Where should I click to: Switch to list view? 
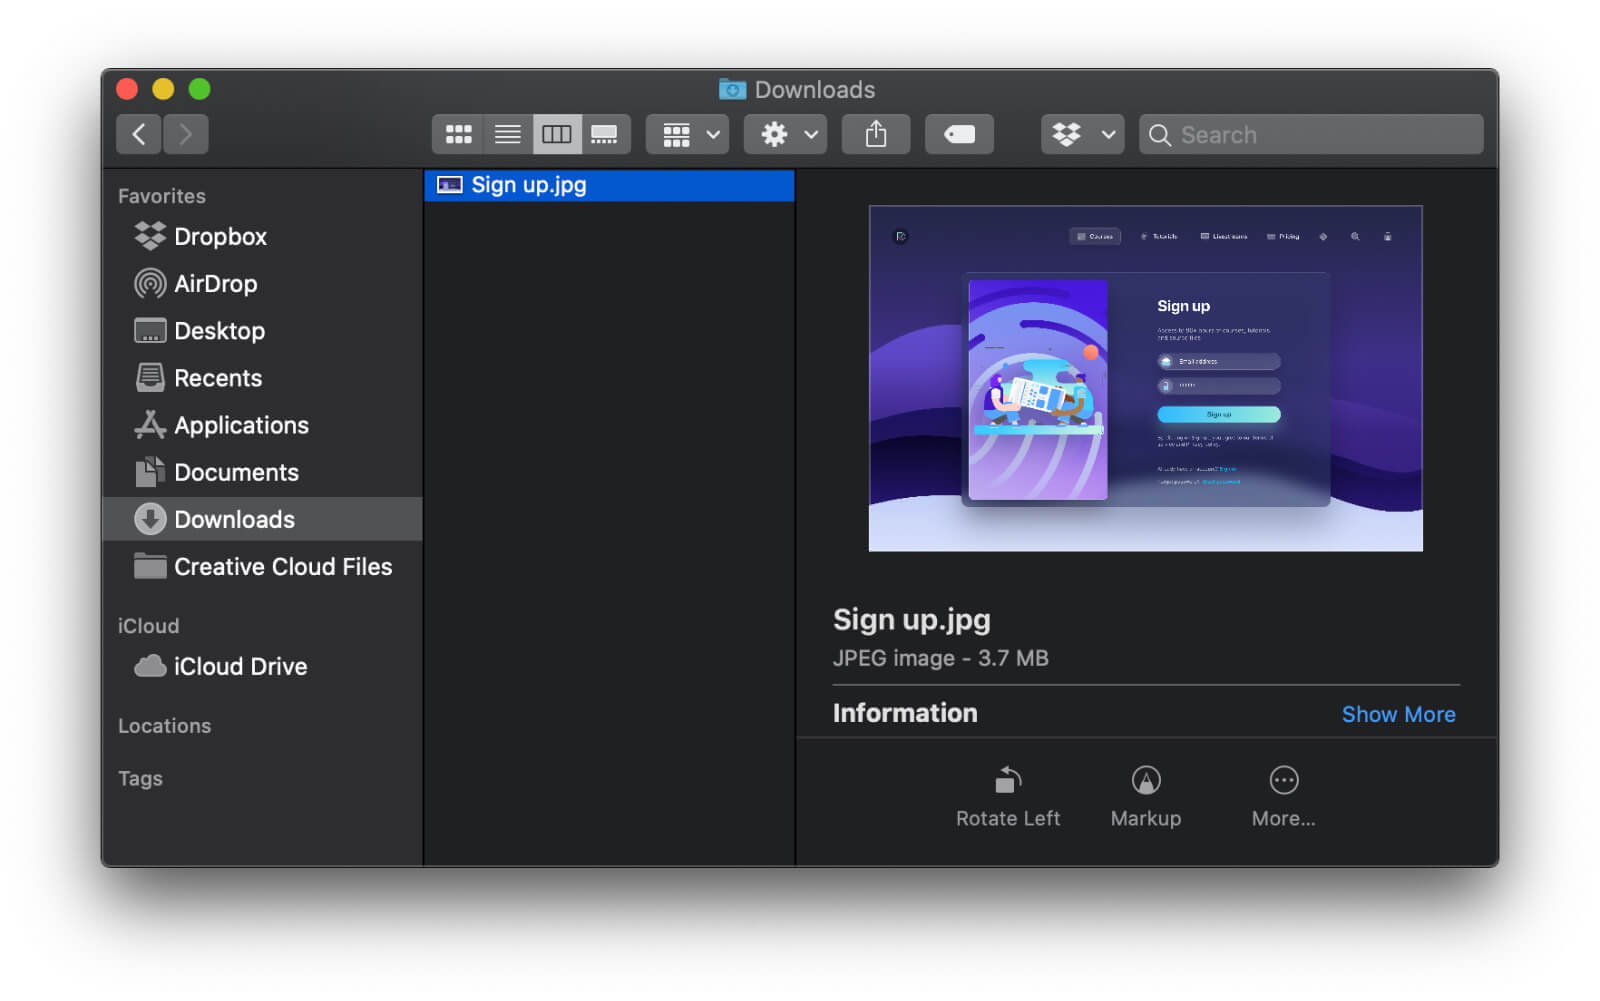[x=508, y=134]
